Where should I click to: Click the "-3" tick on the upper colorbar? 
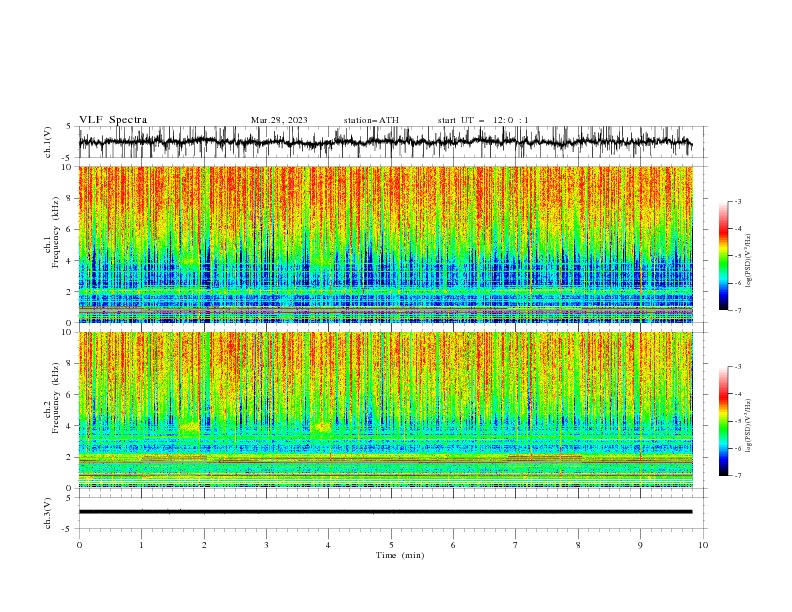pyautogui.click(x=737, y=201)
